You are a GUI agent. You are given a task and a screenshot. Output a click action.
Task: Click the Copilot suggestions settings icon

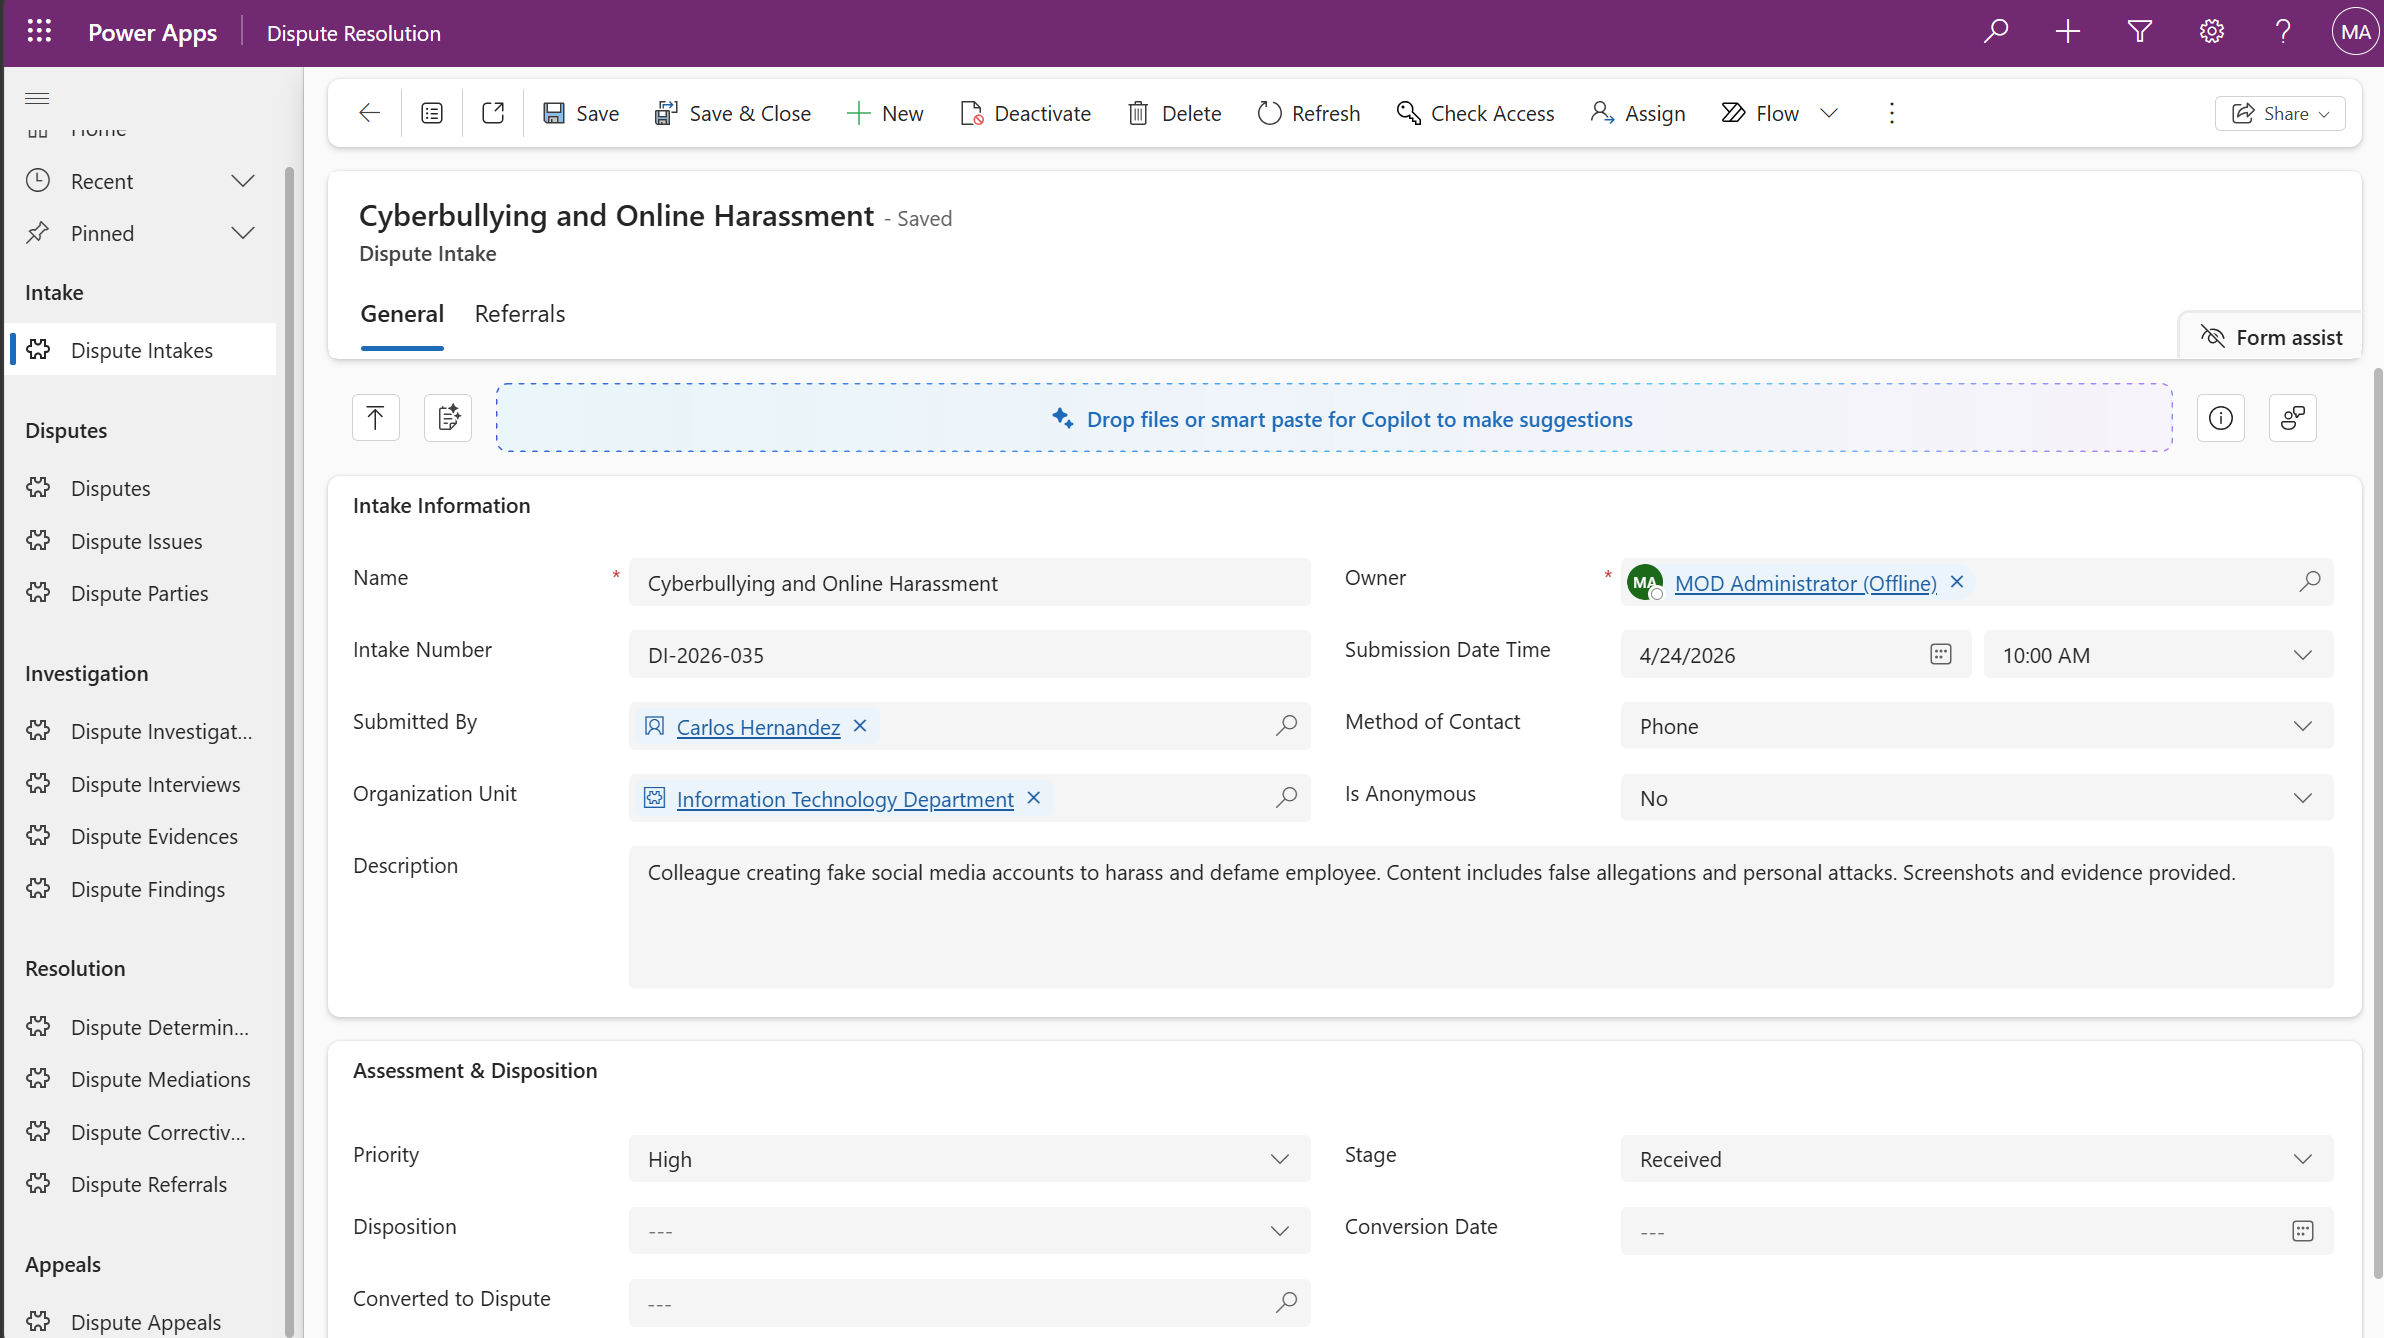tap(2293, 418)
